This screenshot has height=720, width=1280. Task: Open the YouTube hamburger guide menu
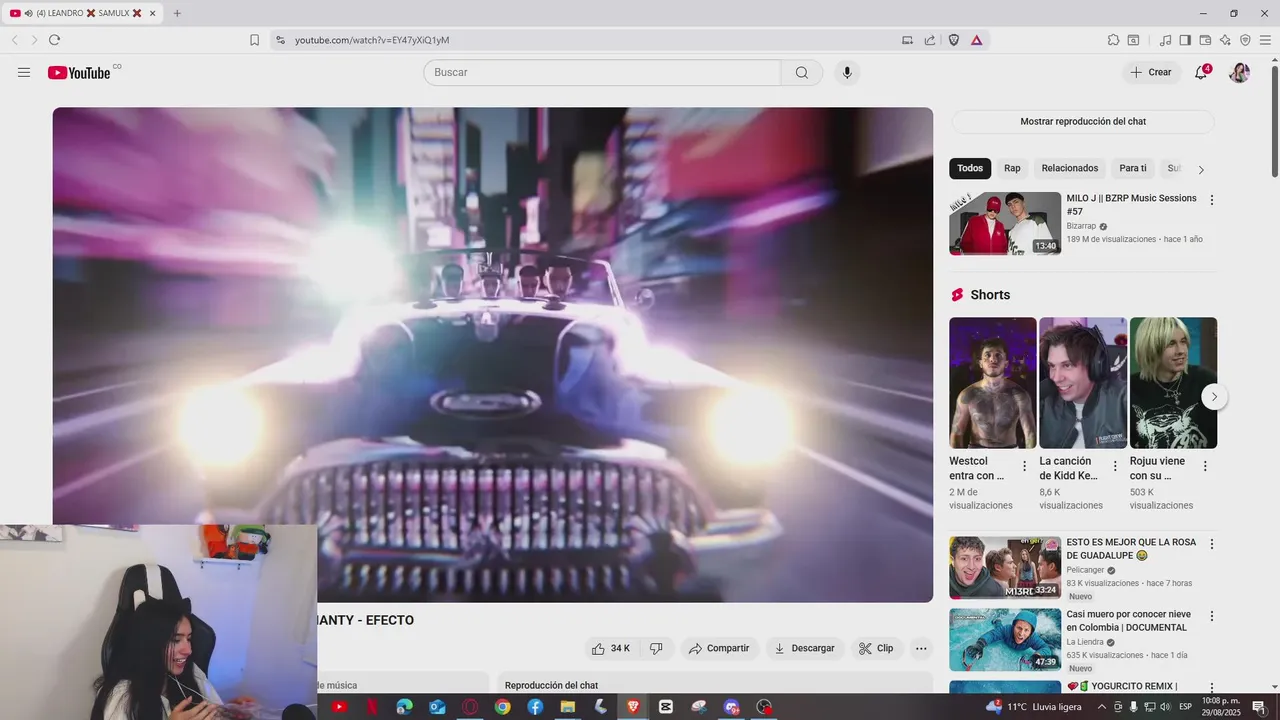coord(24,72)
